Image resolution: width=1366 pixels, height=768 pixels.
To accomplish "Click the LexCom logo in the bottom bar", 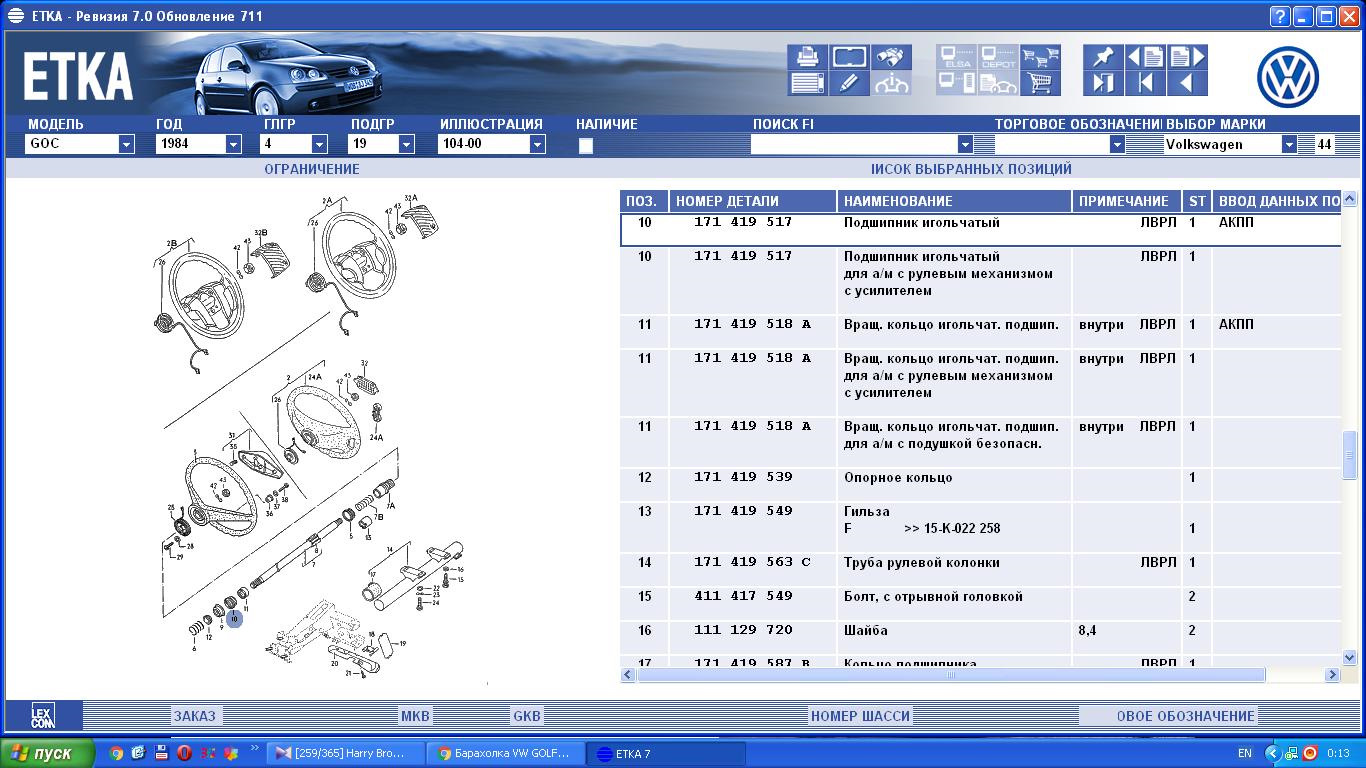I will [x=43, y=715].
